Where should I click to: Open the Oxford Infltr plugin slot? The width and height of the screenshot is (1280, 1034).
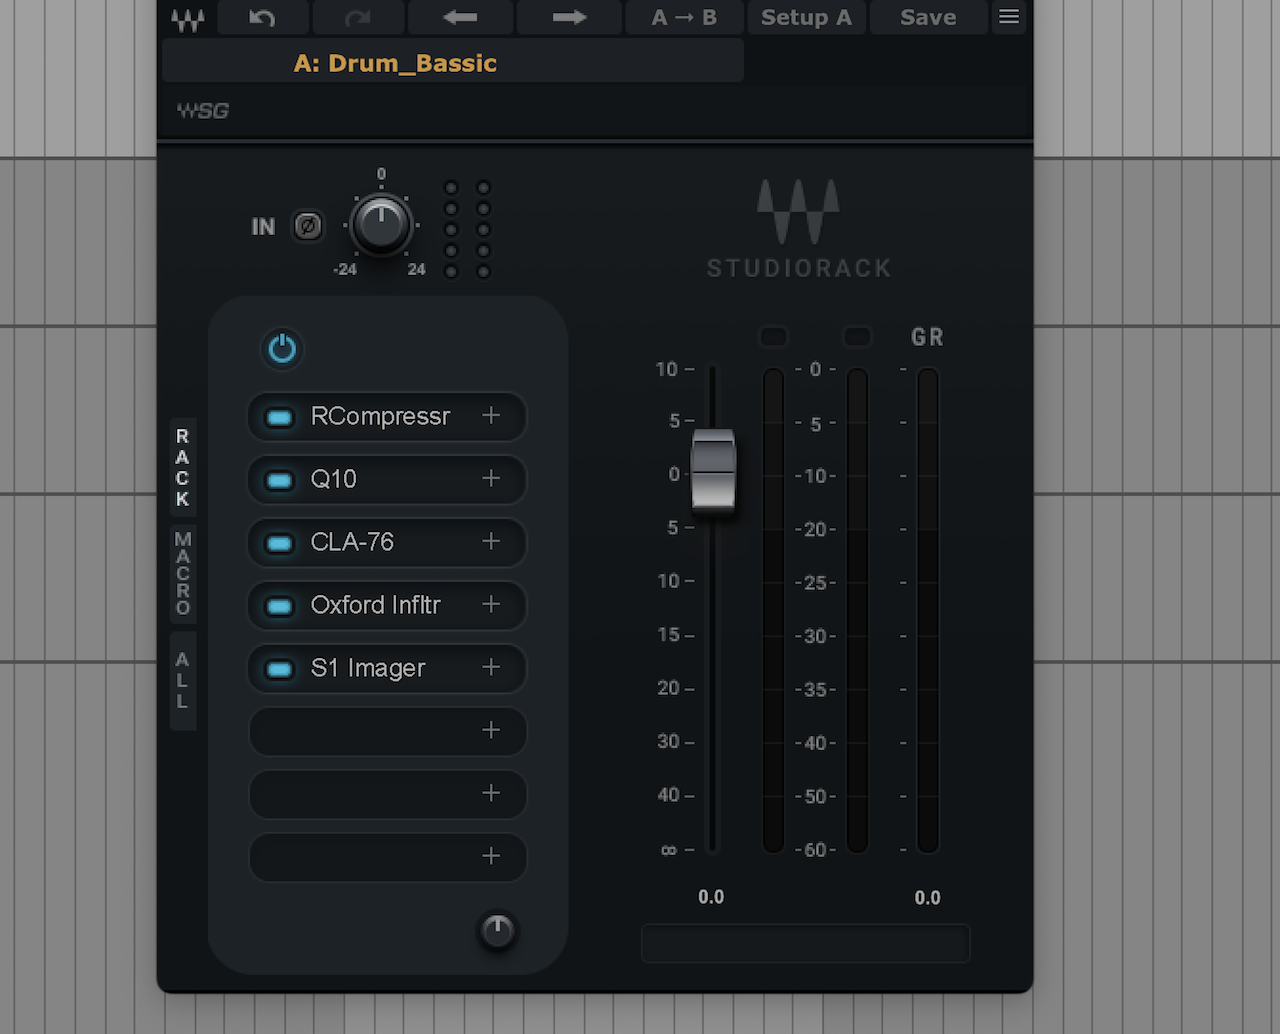point(387,606)
